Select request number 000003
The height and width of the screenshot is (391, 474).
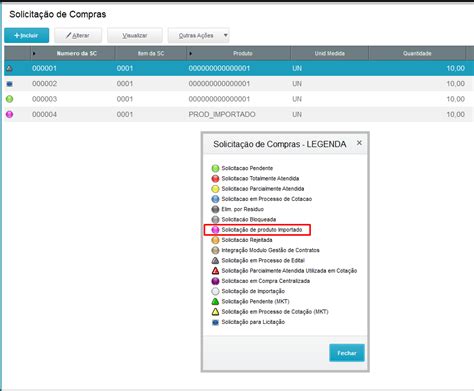point(44,99)
